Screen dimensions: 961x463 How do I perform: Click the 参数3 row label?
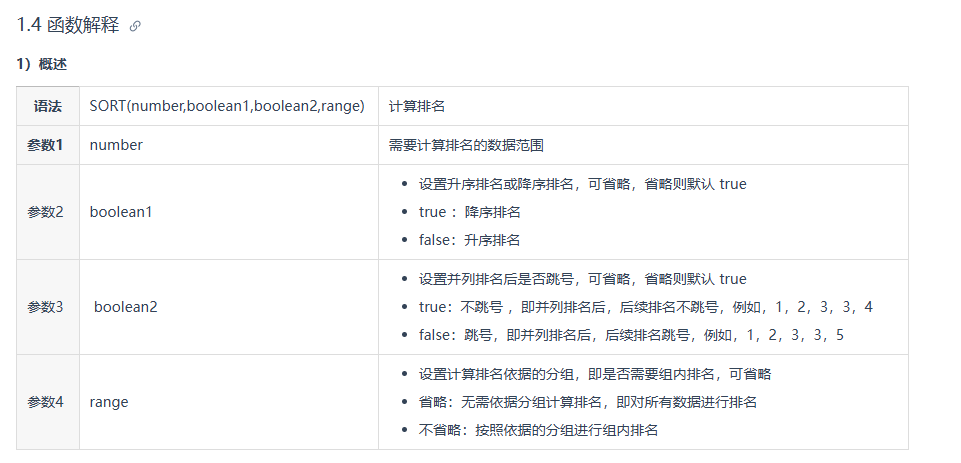point(46,307)
